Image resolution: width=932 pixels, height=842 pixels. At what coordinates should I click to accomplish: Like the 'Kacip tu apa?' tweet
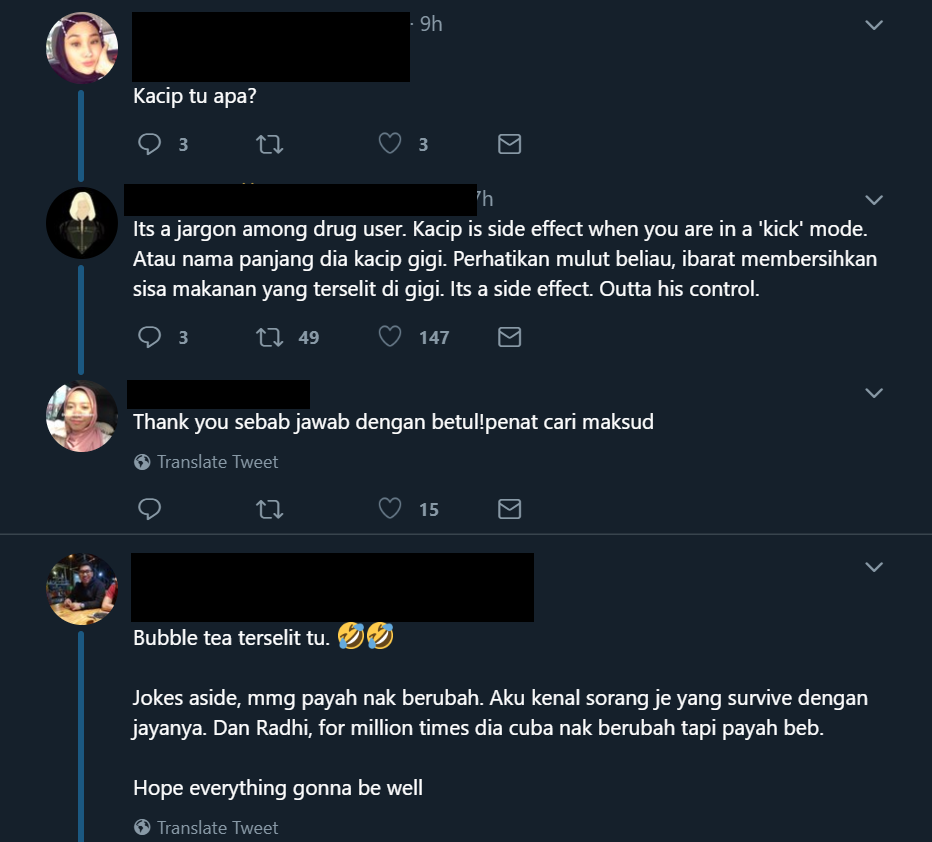390,143
